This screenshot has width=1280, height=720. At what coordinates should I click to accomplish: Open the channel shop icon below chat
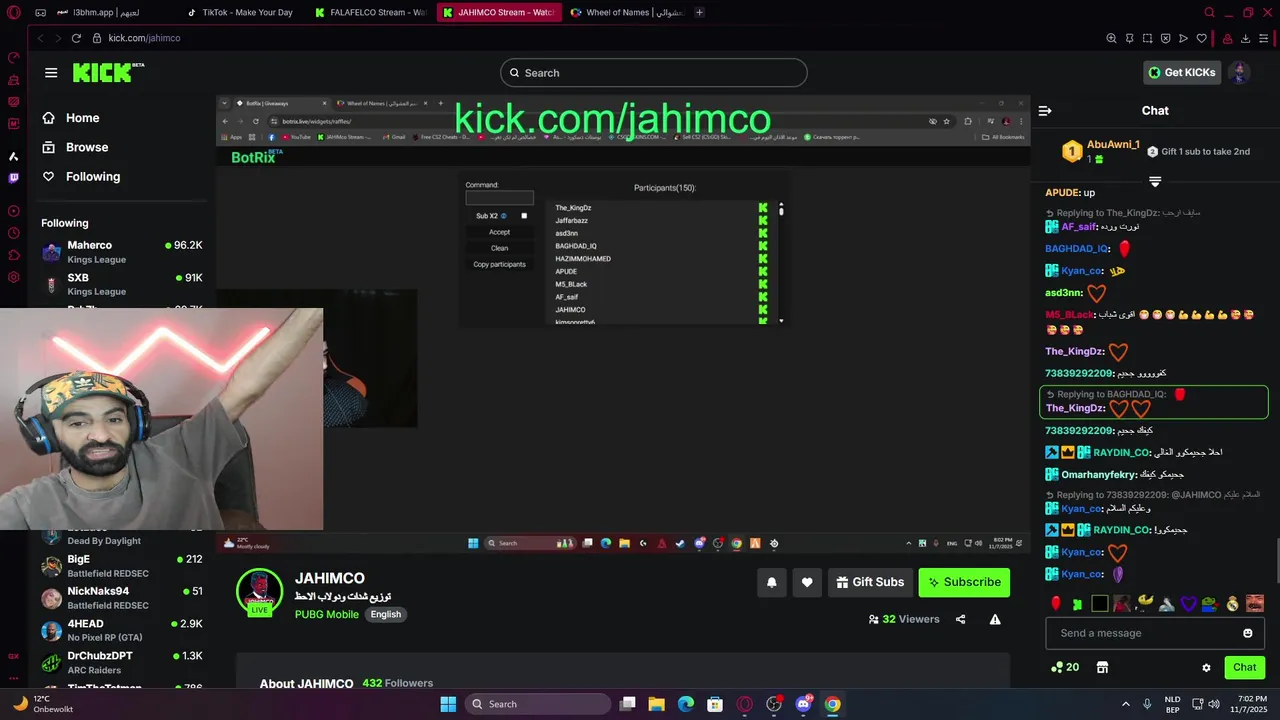tap(1102, 667)
